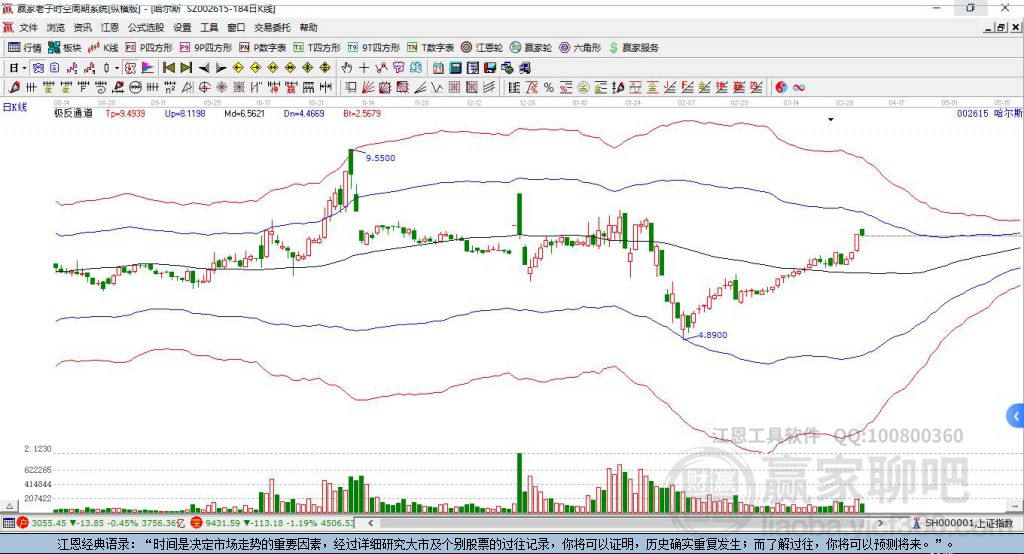Screen dimensions: 1024x554
Task: Open the 帮助 menu
Action: [308, 27]
